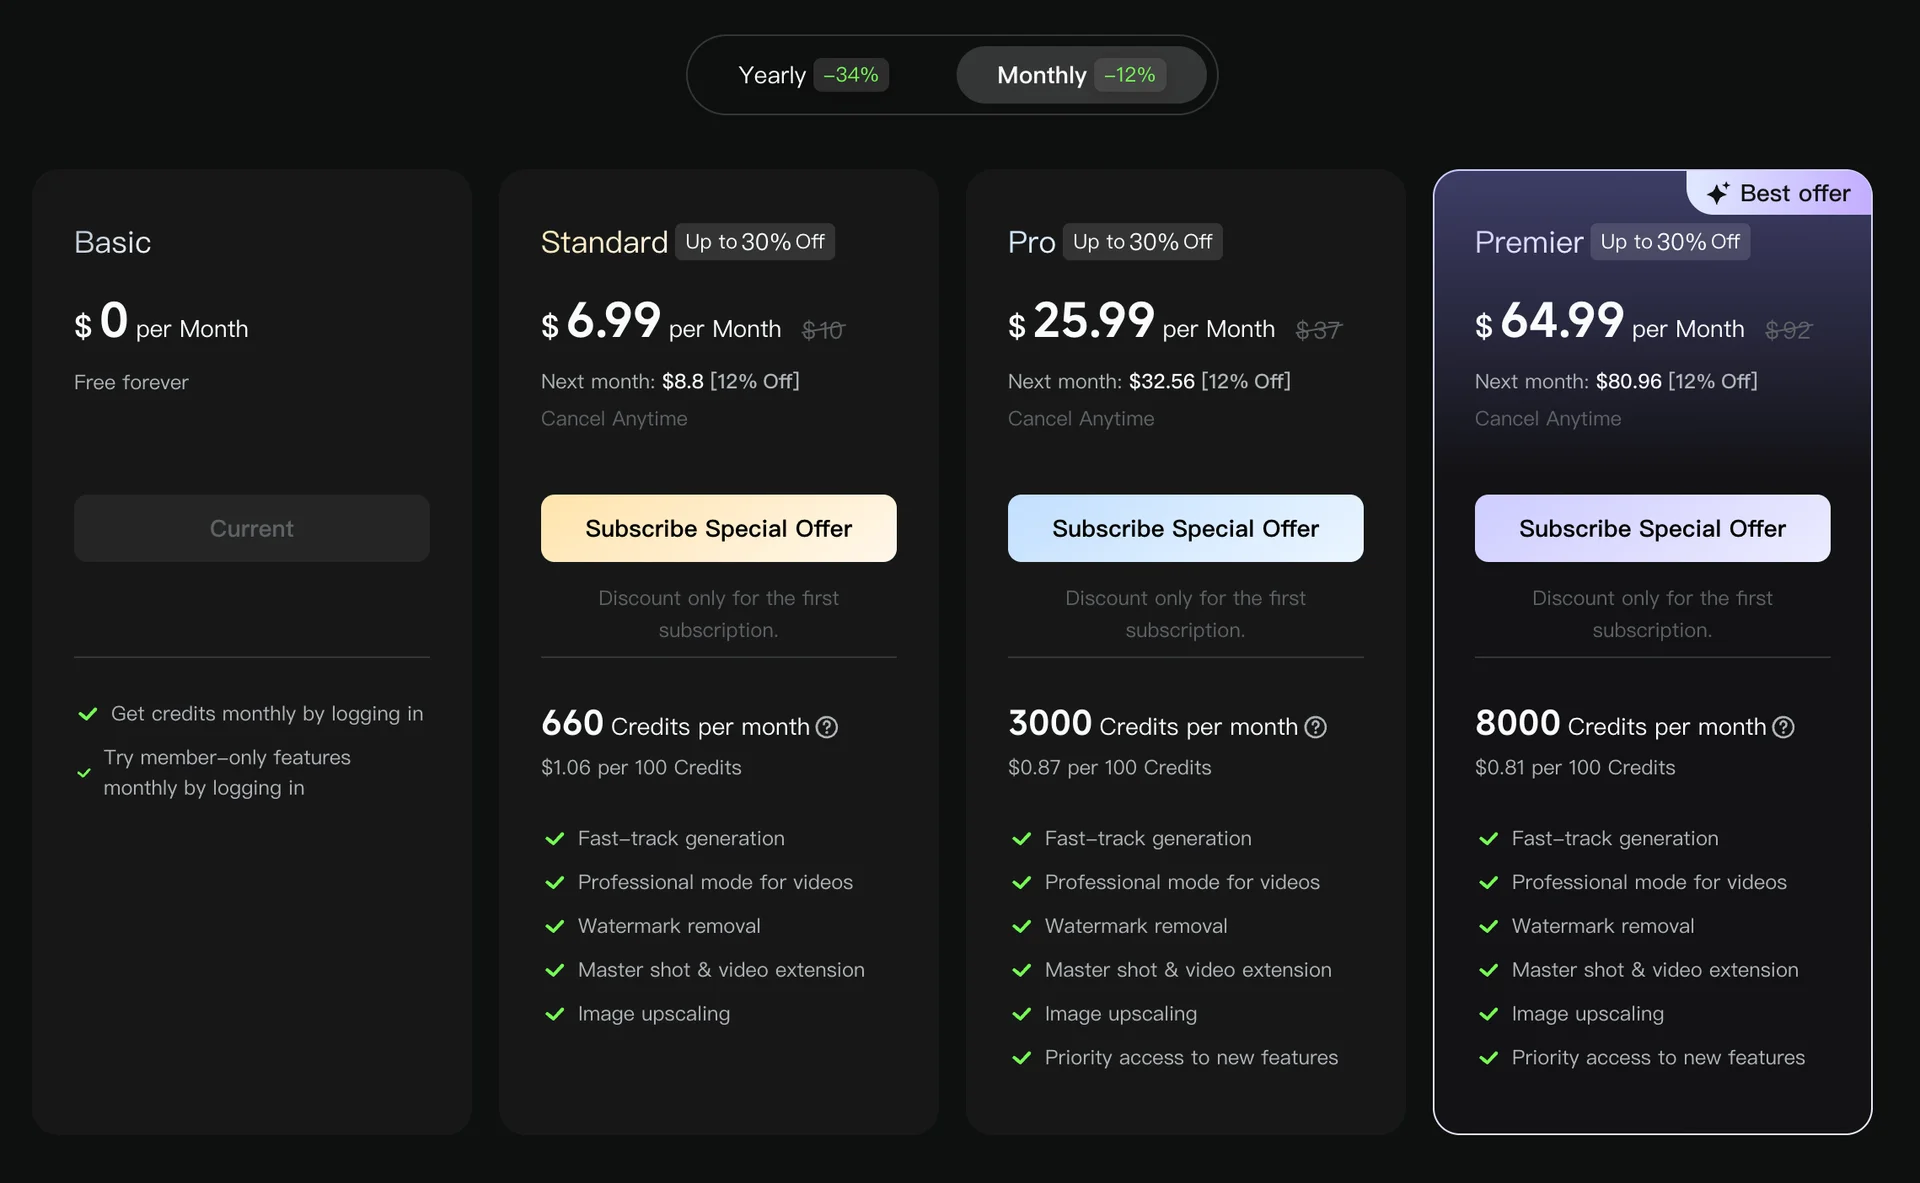The image size is (1920, 1183).
Task: Click the Best offer label on Premier
Action: [x=1795, y=194]
